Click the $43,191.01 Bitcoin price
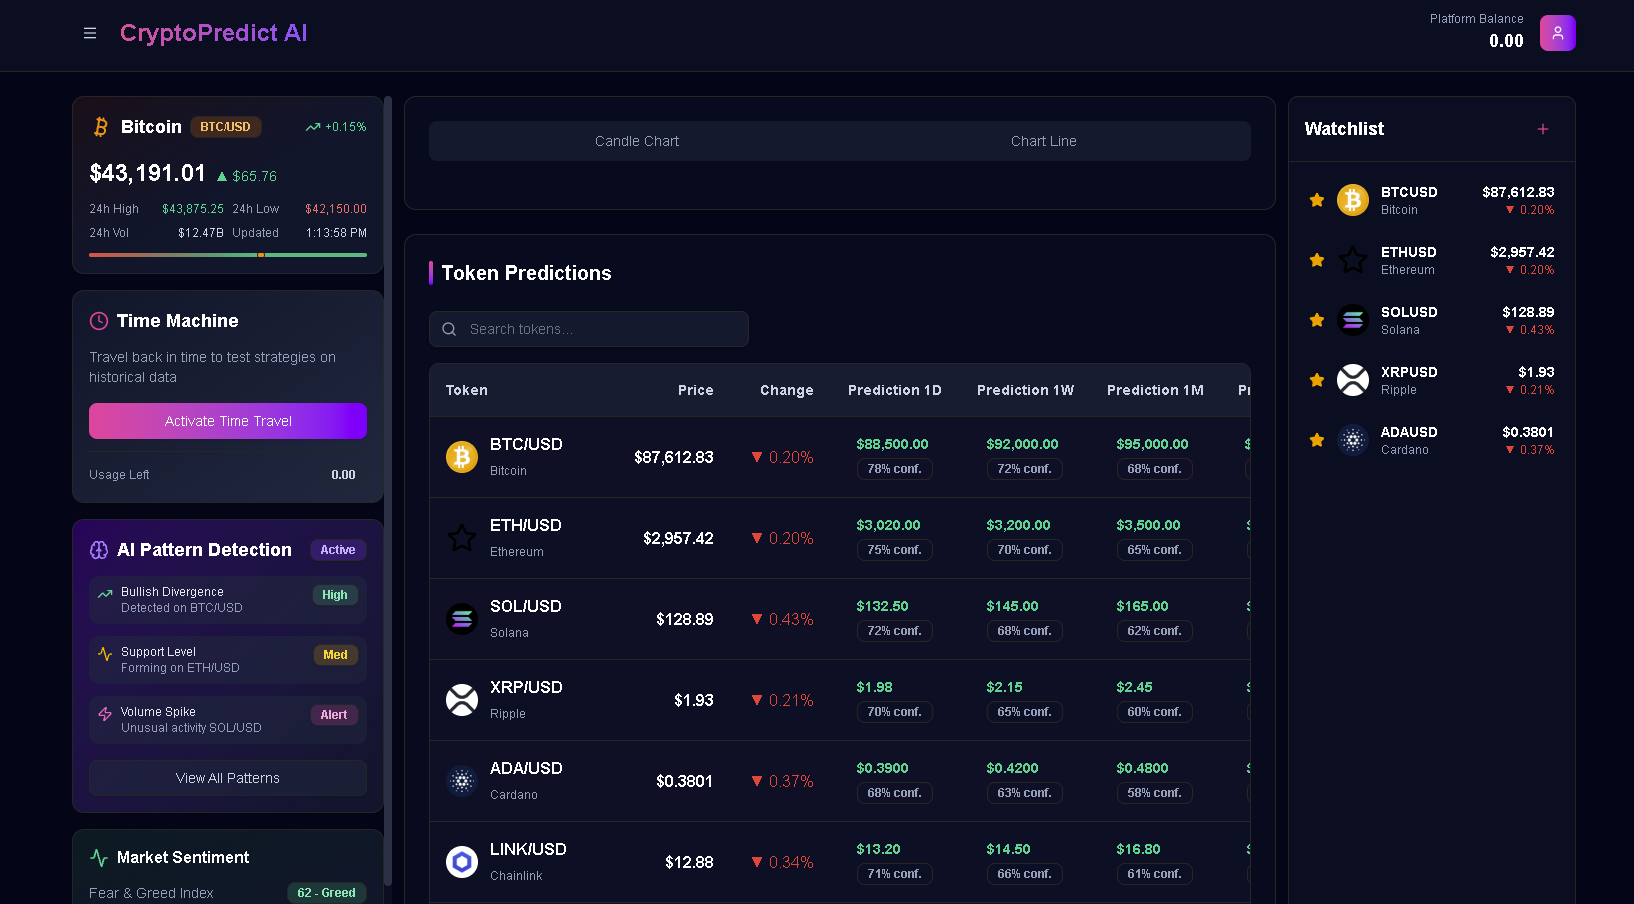The image size is (1634, 904). [148, 173]
